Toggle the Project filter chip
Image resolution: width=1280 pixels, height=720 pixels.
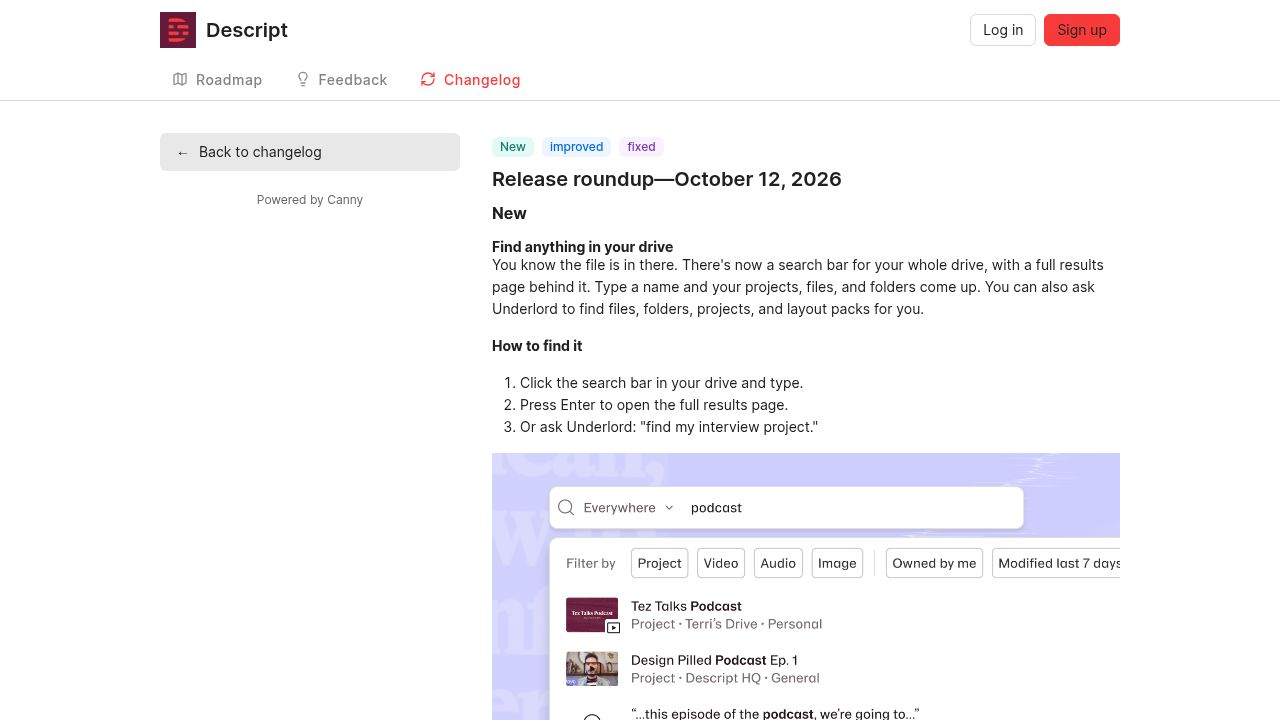click(x=660, y=563)
